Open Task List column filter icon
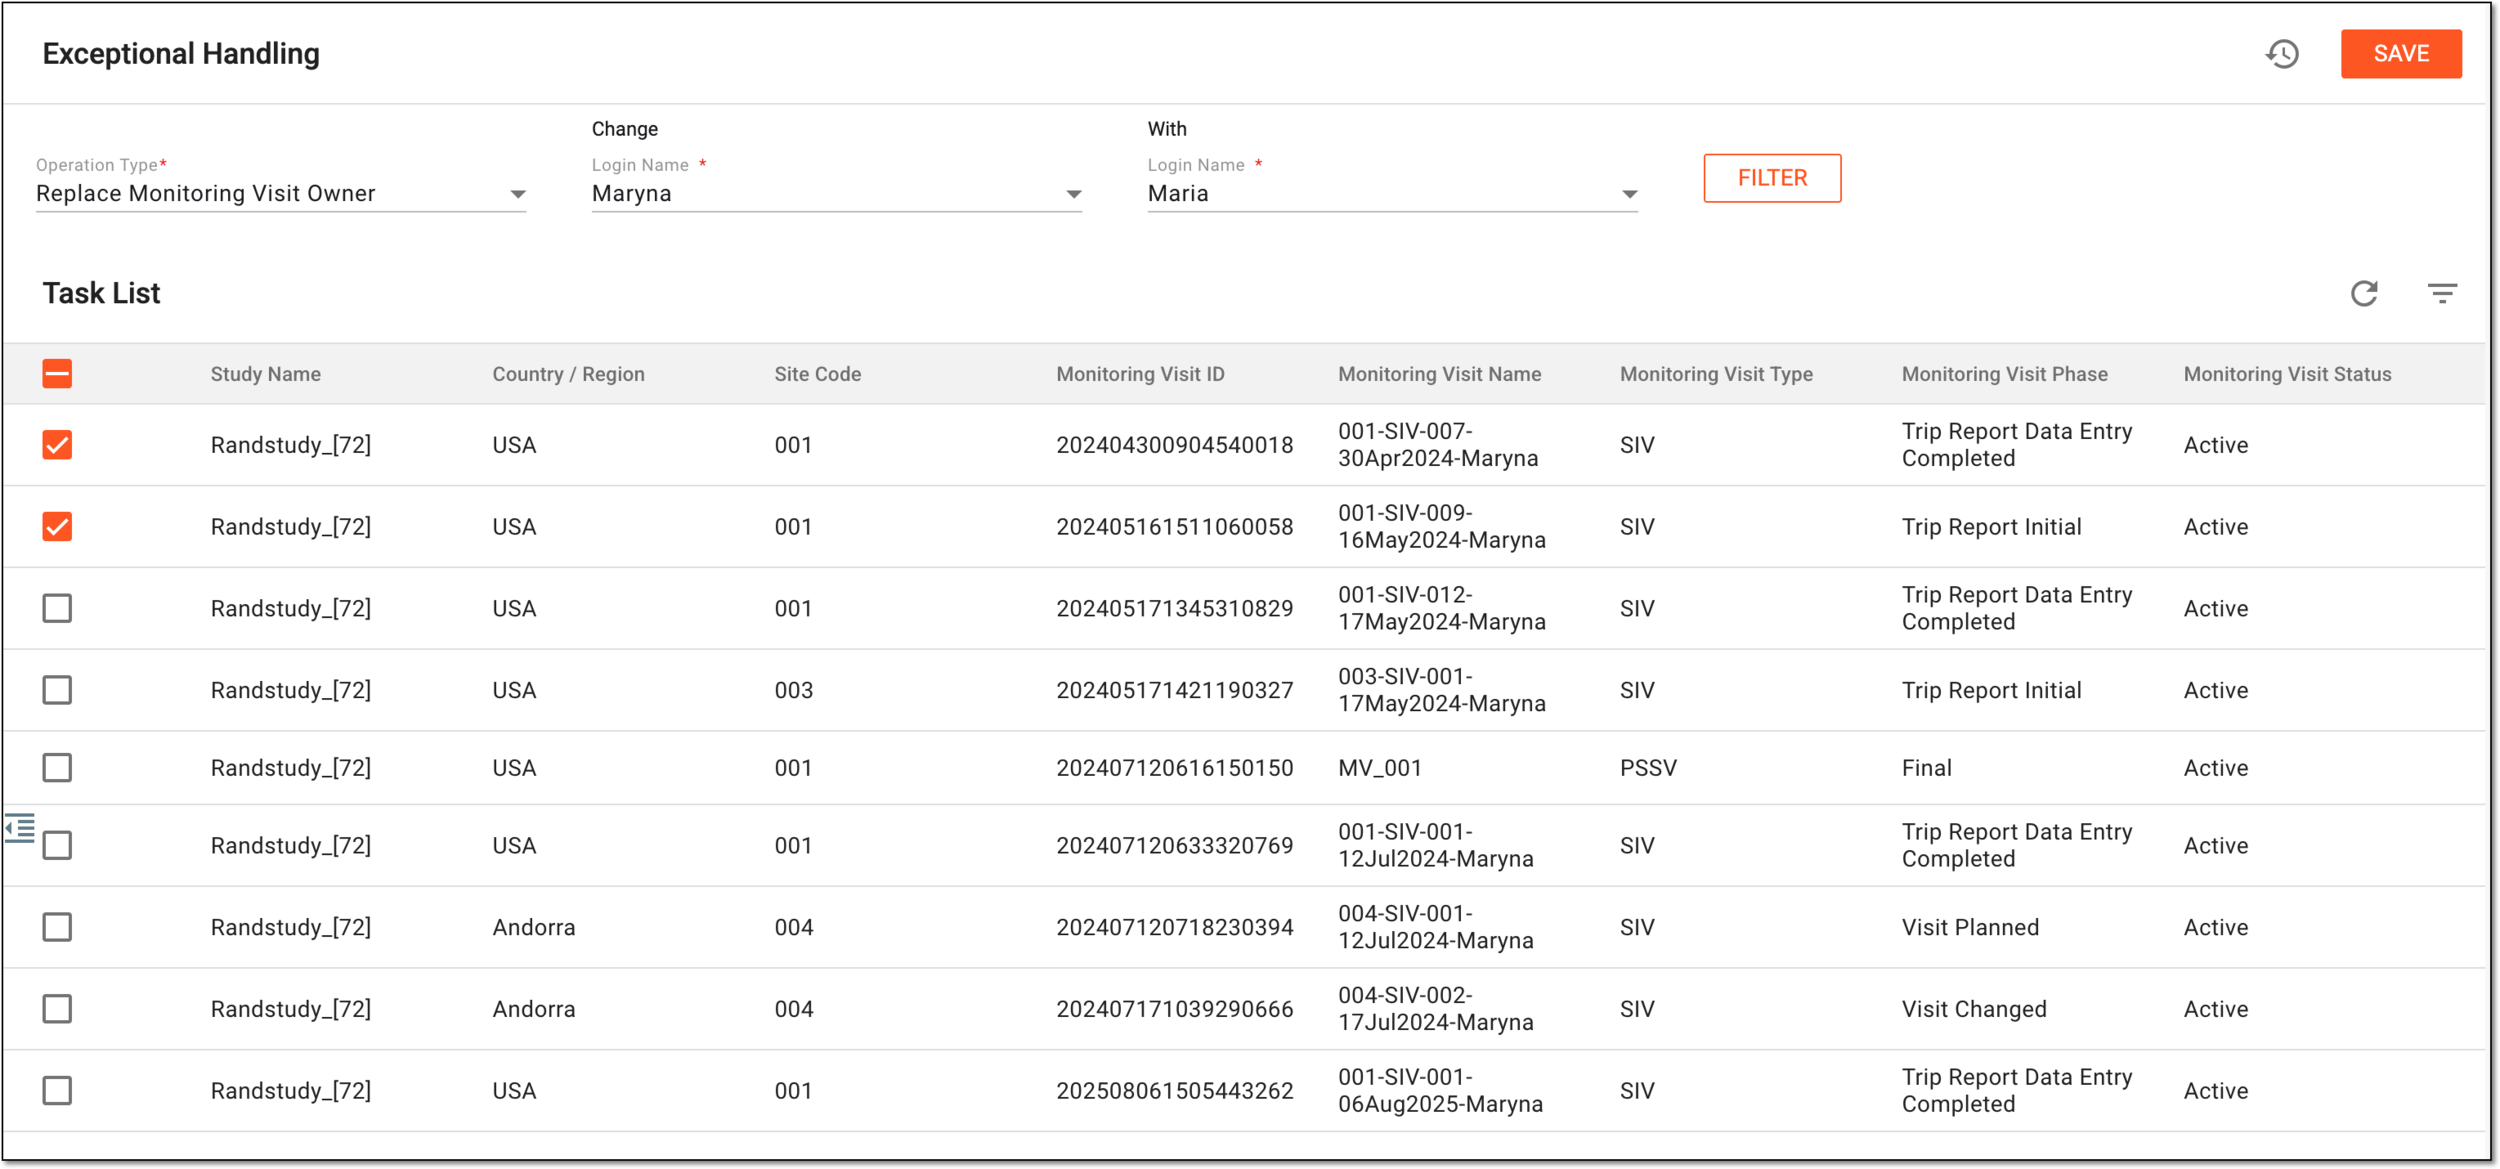The image size is (2500, 1169). pyautogui.click(x=2442, y=293)
